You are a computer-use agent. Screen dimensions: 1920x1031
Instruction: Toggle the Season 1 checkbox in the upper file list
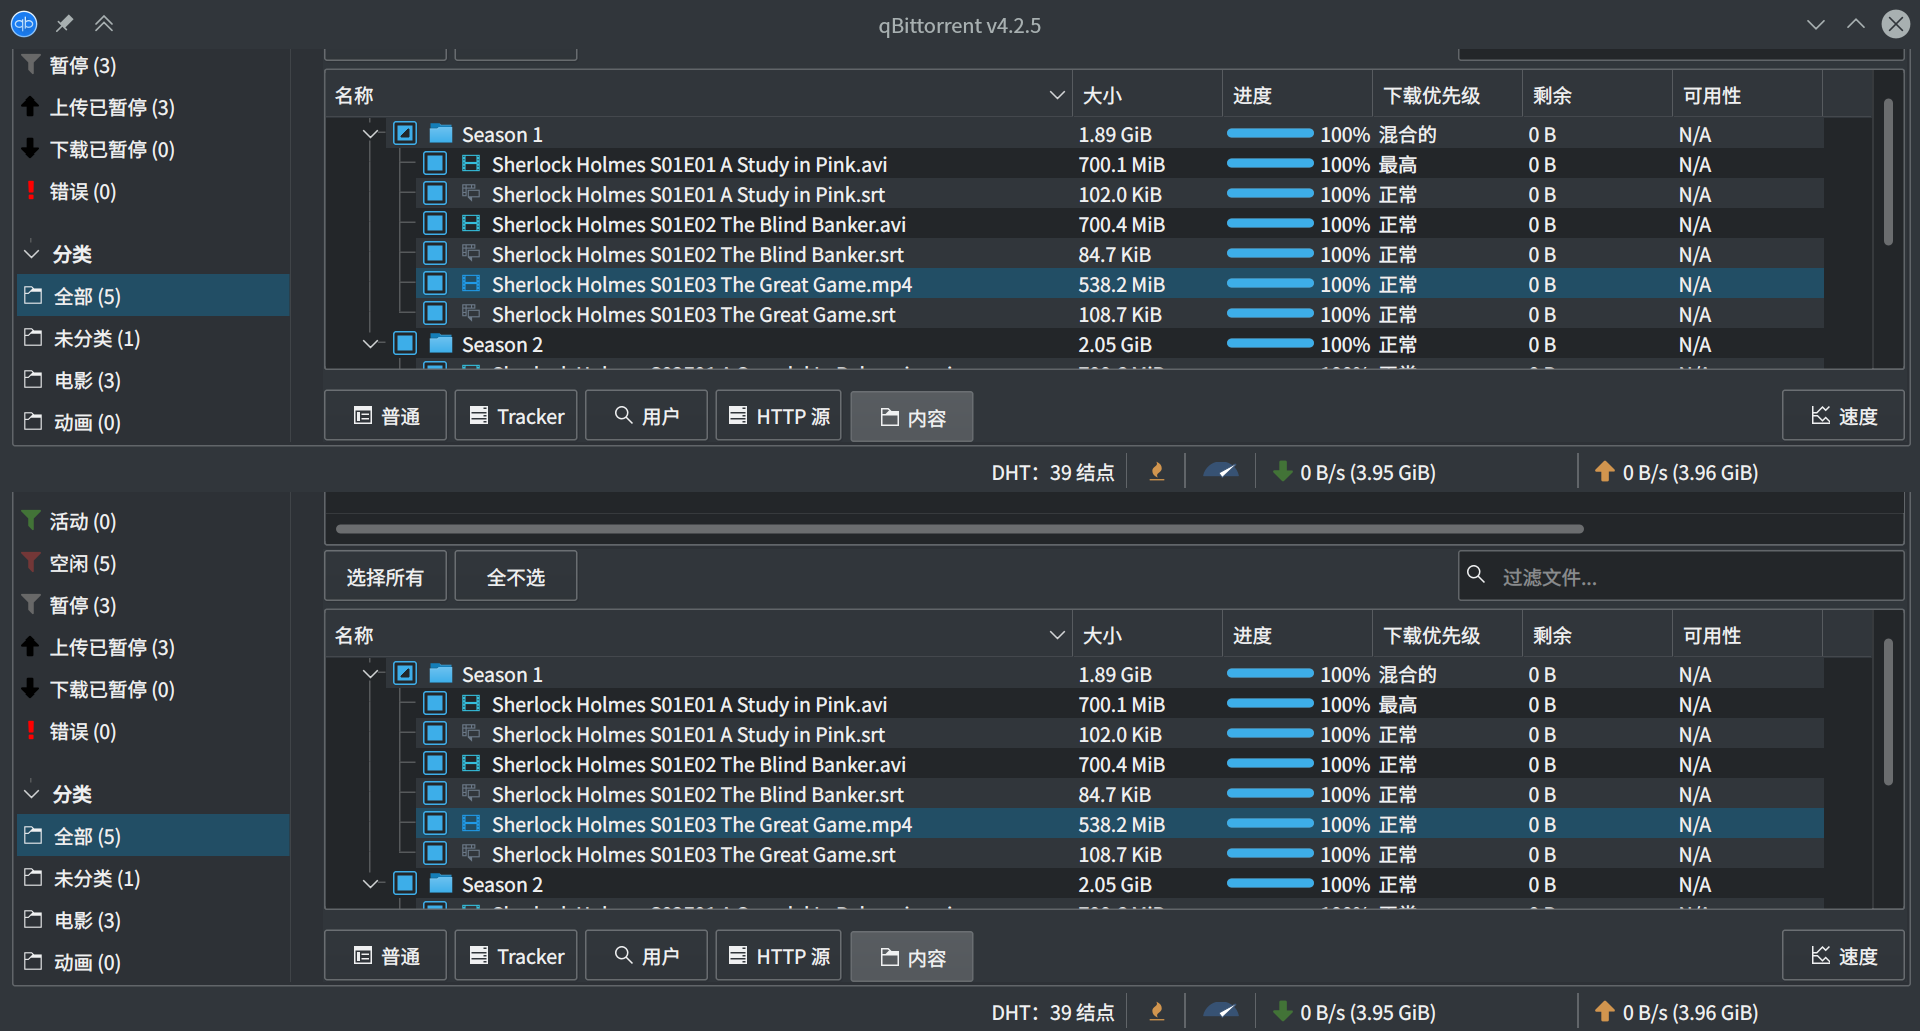(x=405, y=133)
